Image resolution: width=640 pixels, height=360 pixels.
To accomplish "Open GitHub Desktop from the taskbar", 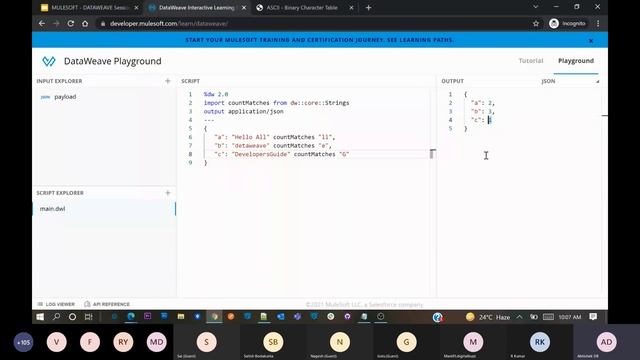I will point(347,316).
